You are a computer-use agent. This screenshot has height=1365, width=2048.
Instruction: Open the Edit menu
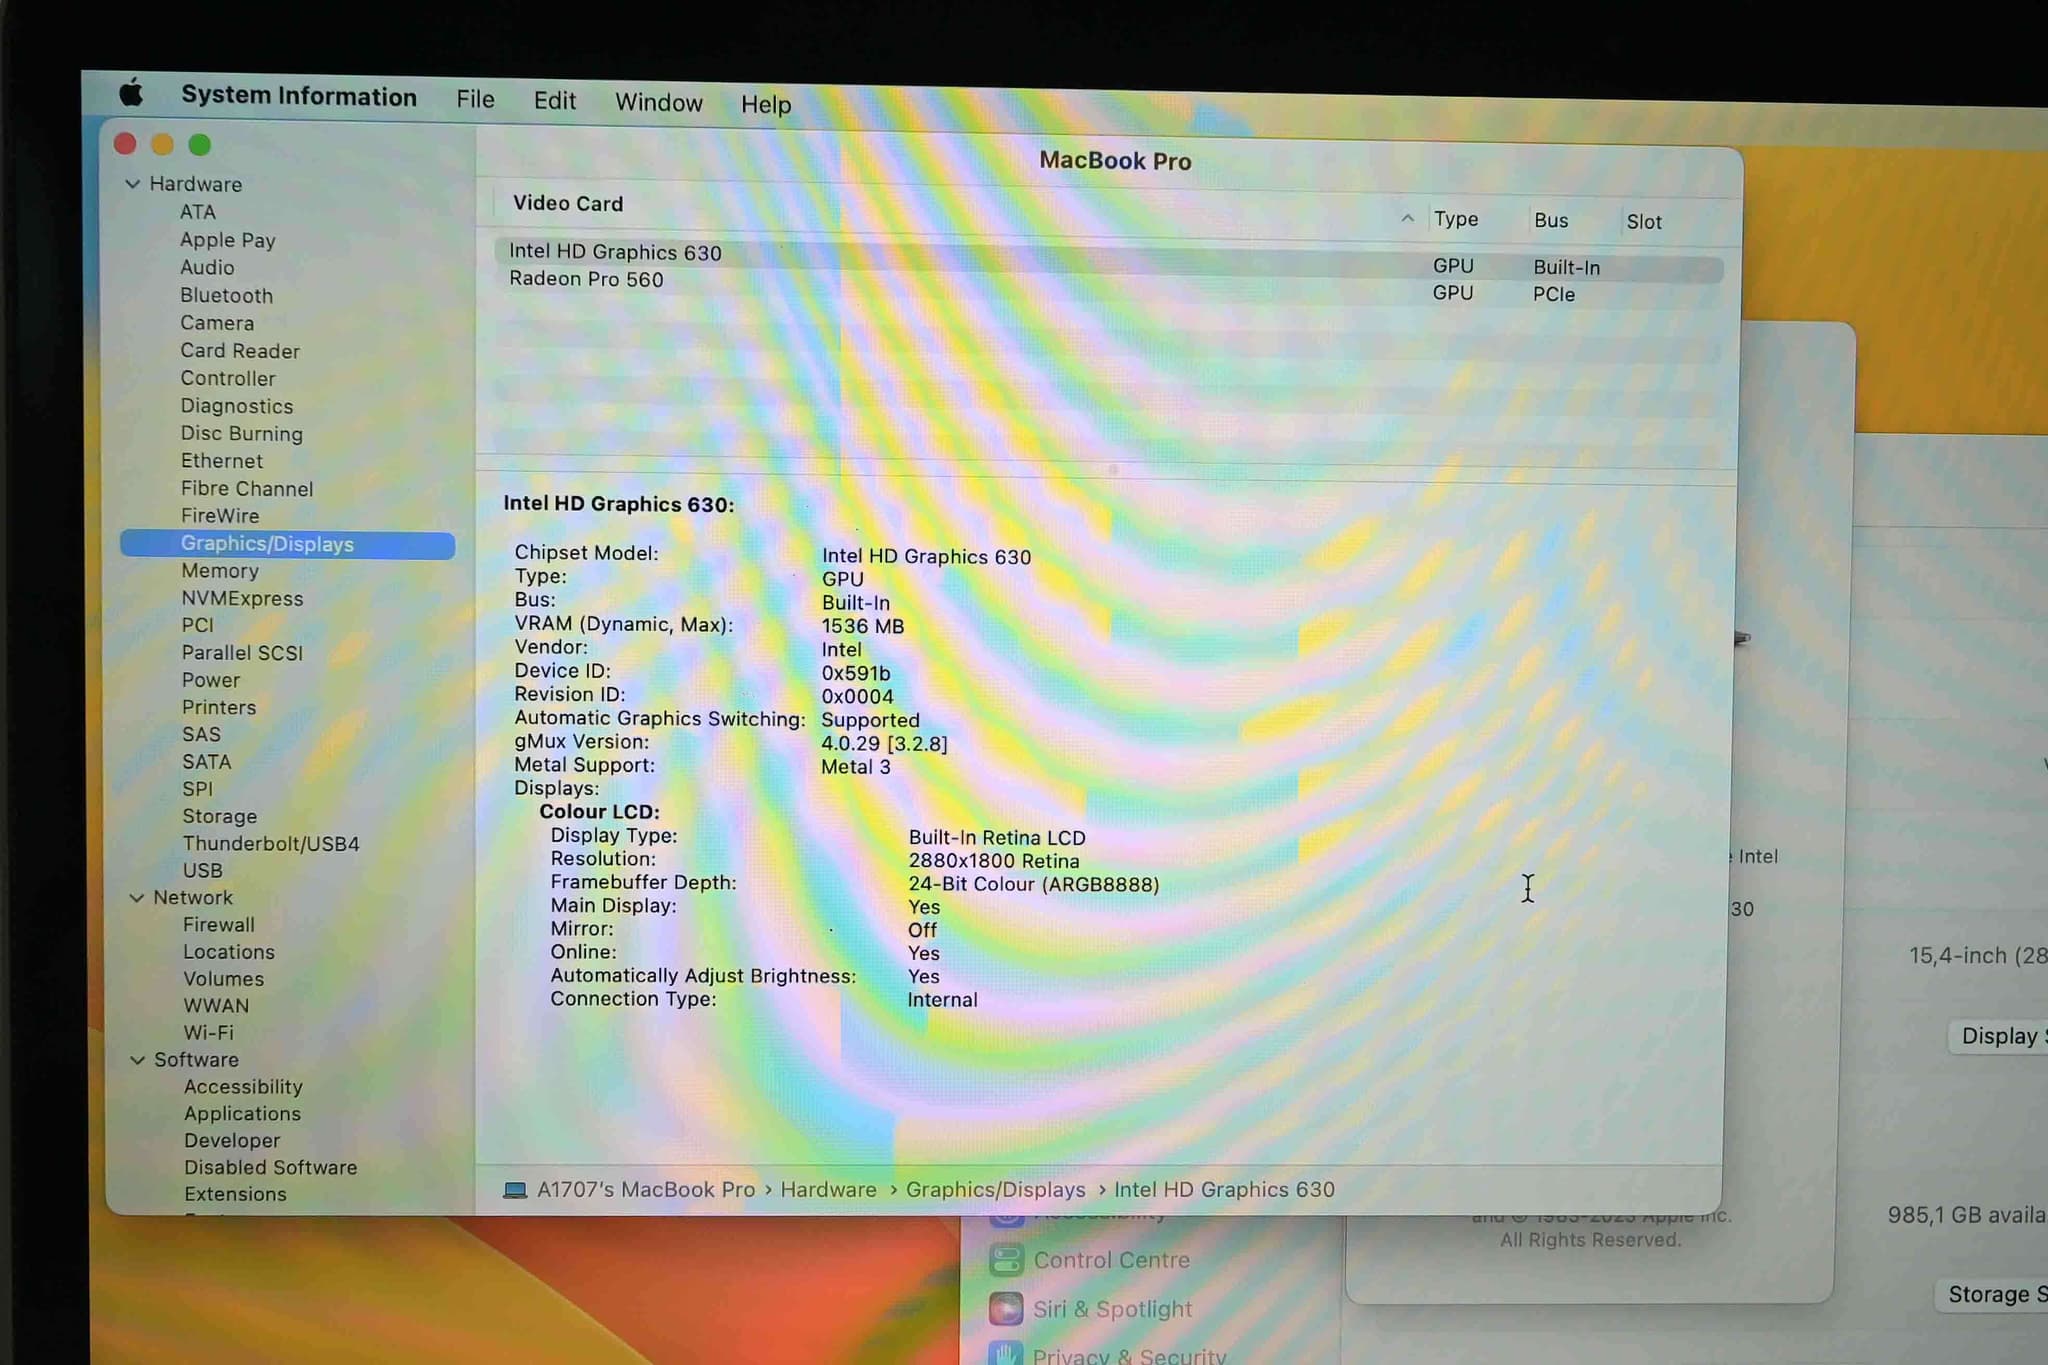pos(555,101)
